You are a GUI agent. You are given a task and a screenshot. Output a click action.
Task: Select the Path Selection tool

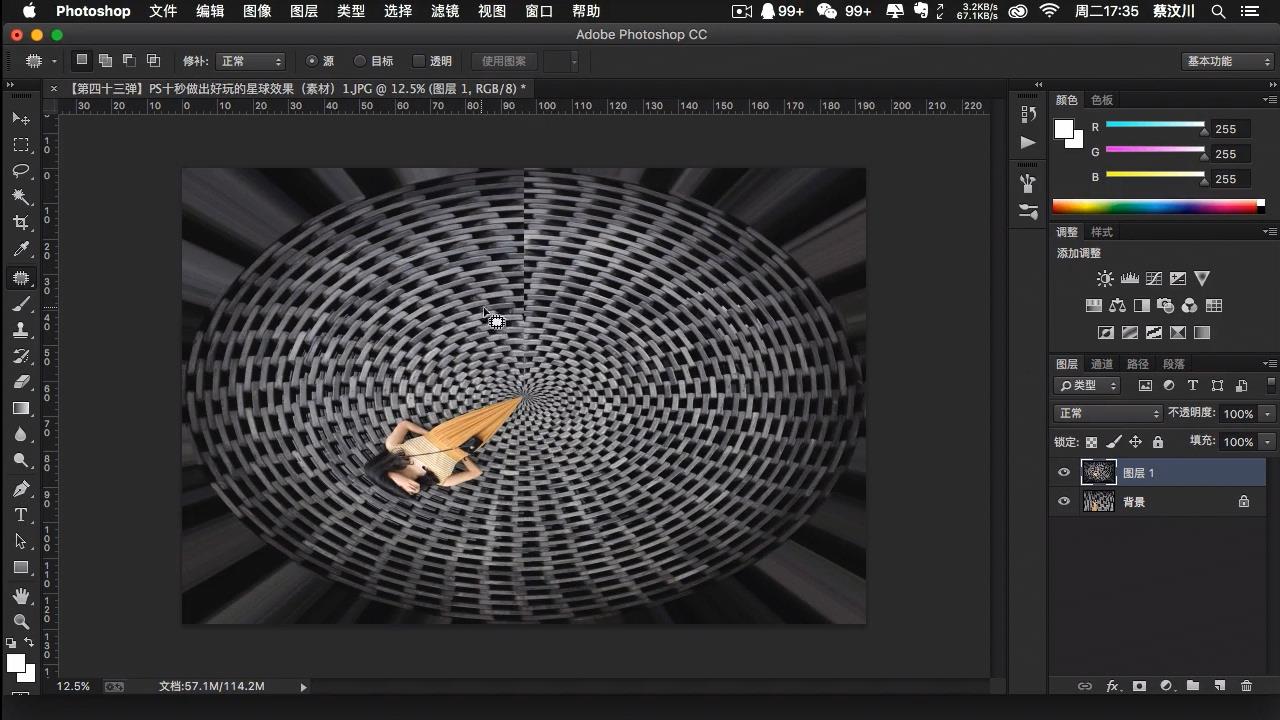(21, 541)
